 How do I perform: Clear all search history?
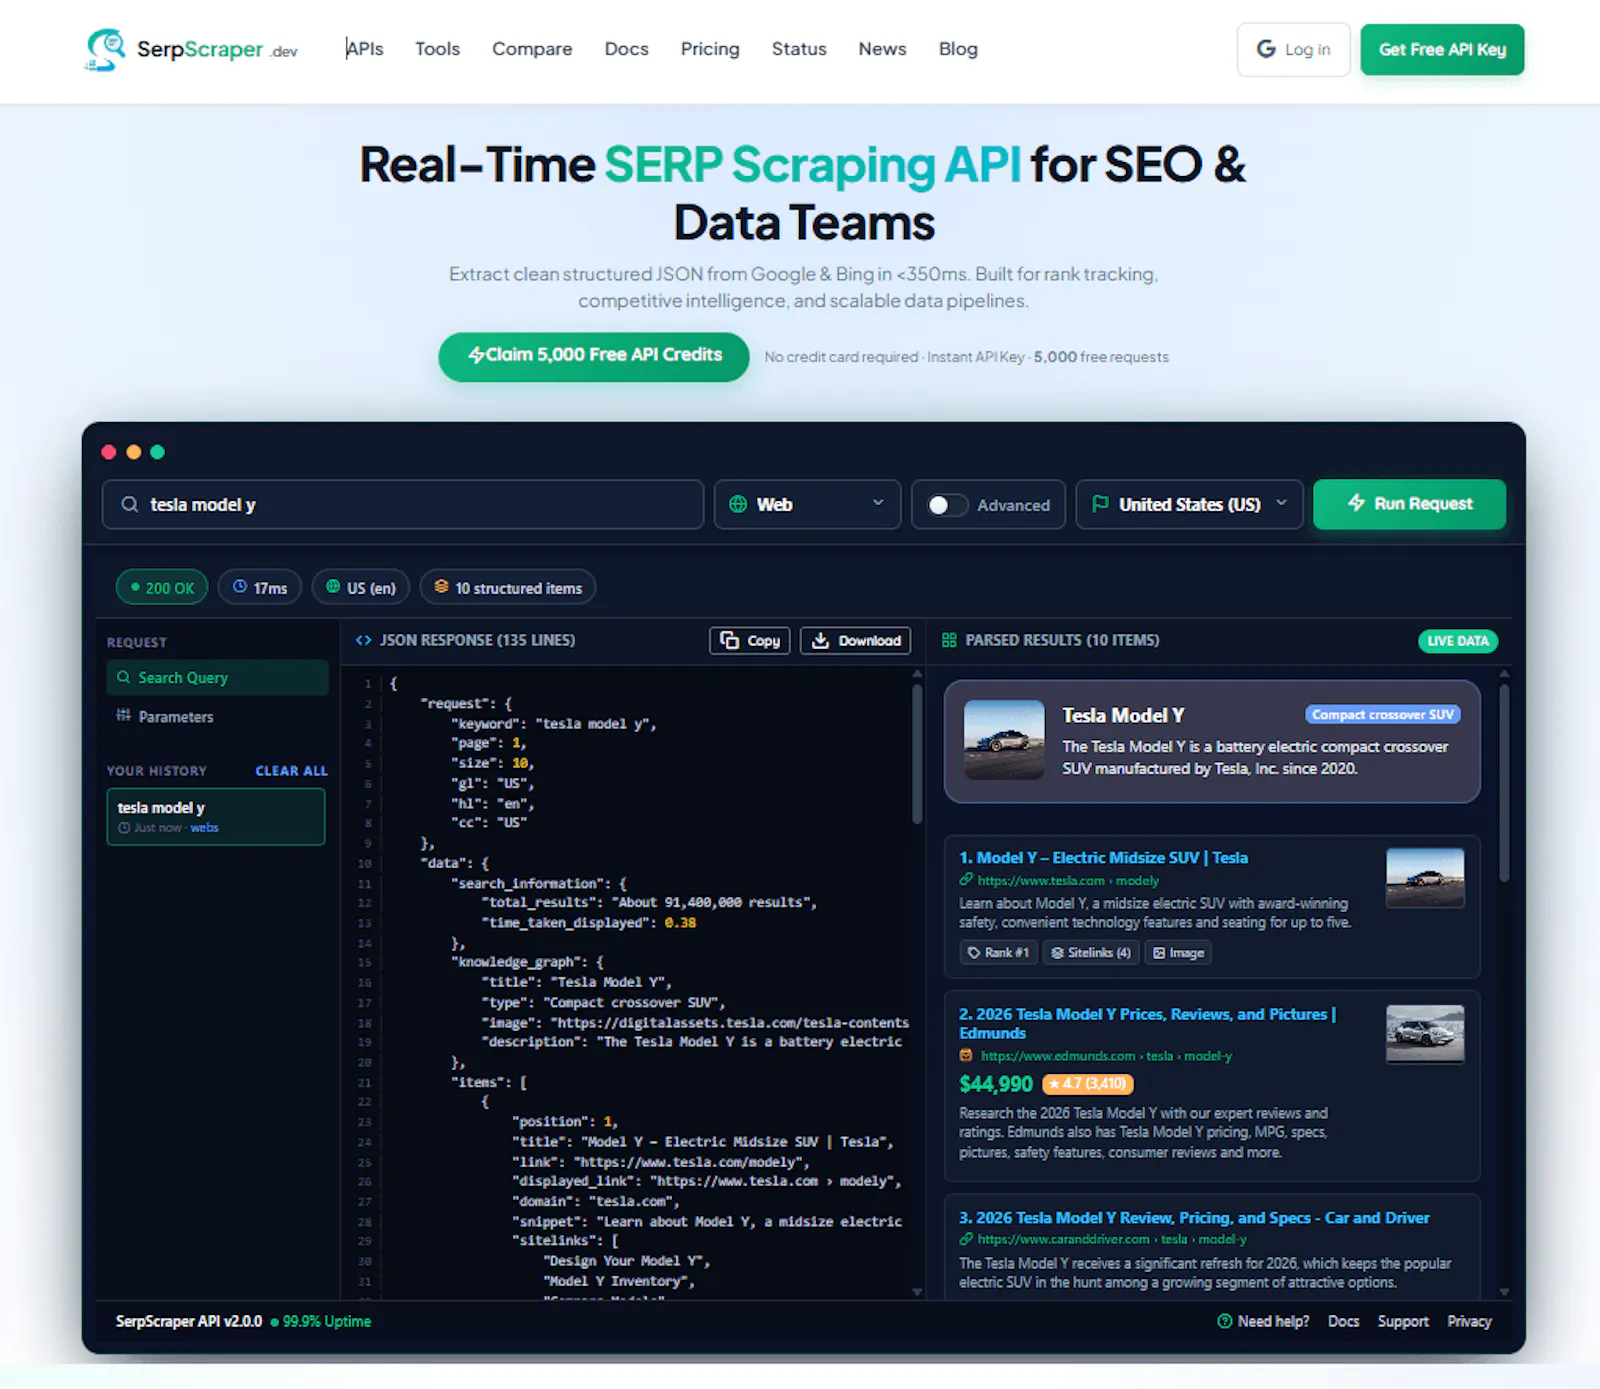pyautogui.click(x=291, y=770)
